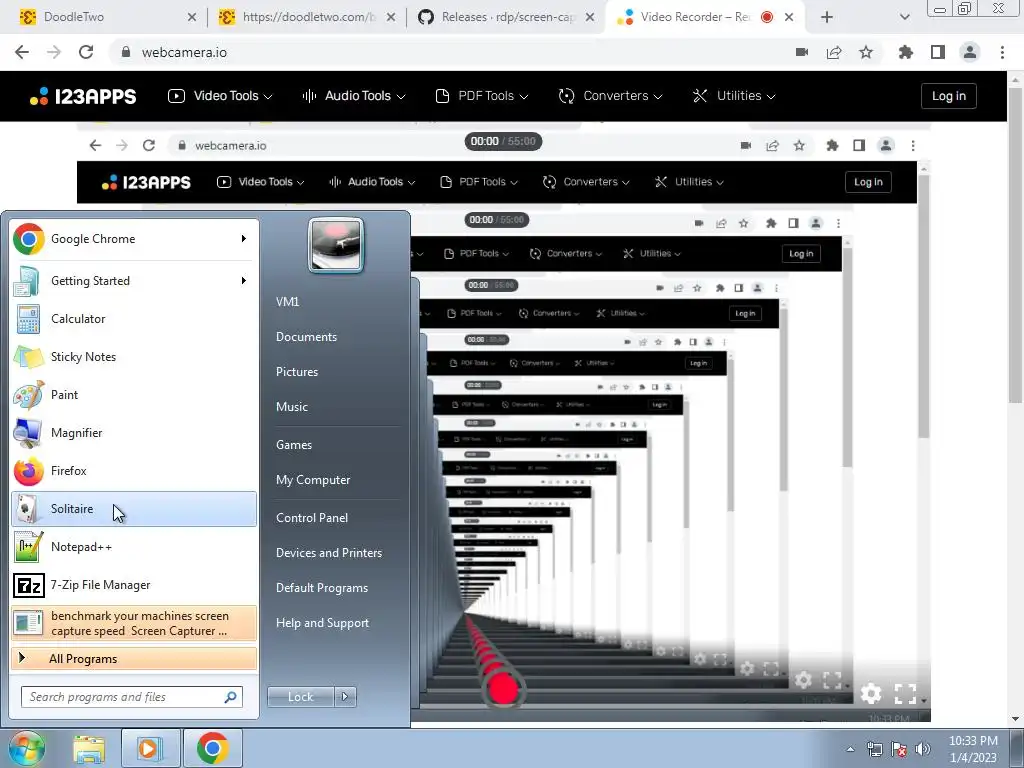Image resolution: width=1024 pixels, height=768 pixels.
Task: Expand Getting Started submenu arrow
Action: [244, 281]
